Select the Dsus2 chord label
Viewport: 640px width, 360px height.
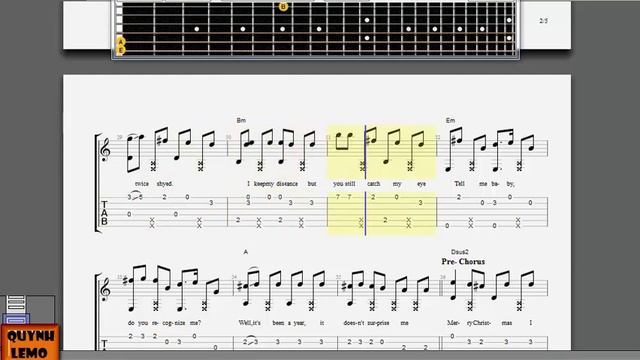[x=460, y=252]
